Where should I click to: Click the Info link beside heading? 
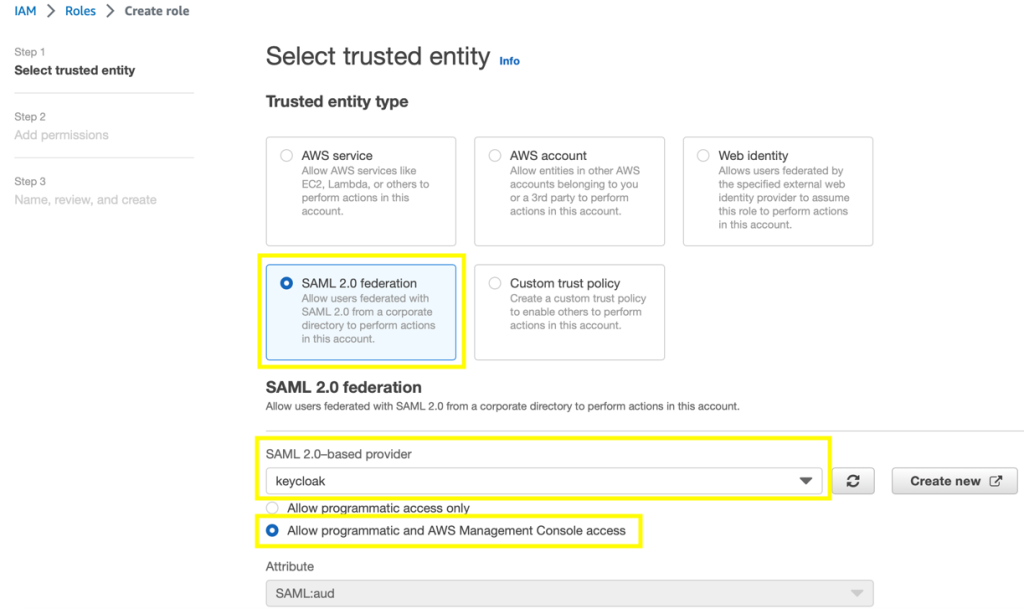[509, 61]
